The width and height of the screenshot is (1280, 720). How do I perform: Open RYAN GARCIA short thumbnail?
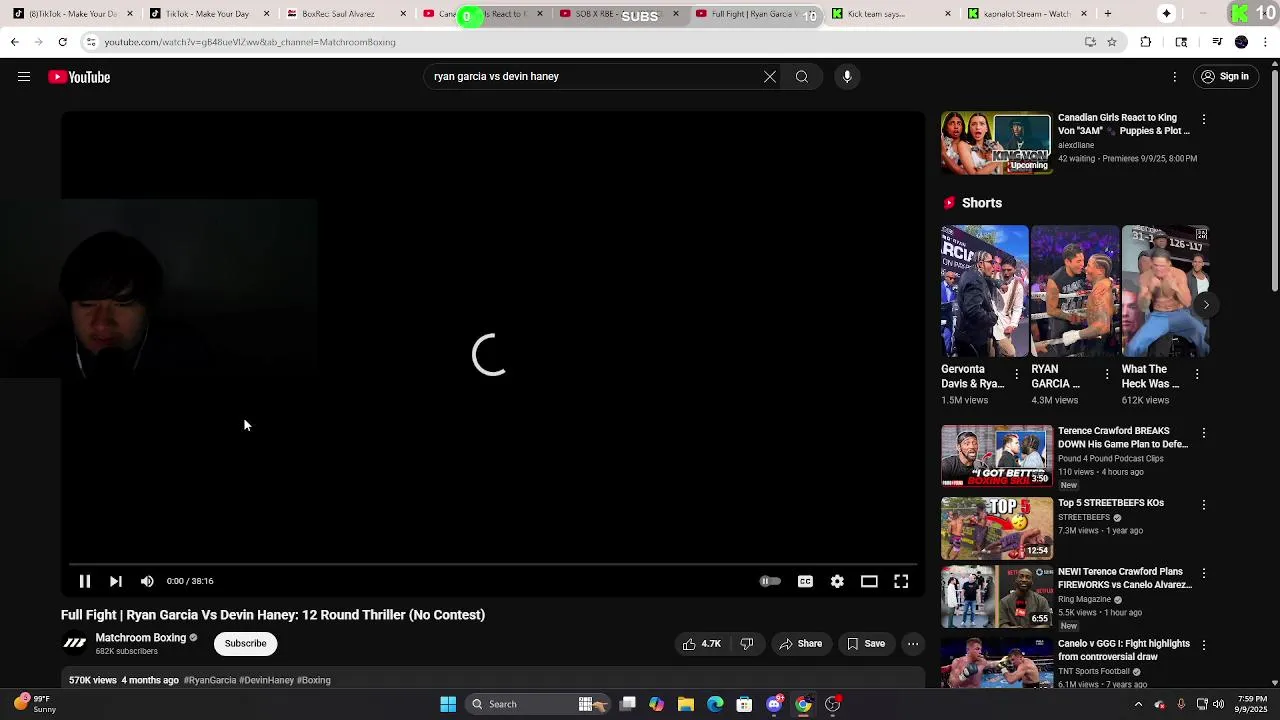pos(1075,291)
